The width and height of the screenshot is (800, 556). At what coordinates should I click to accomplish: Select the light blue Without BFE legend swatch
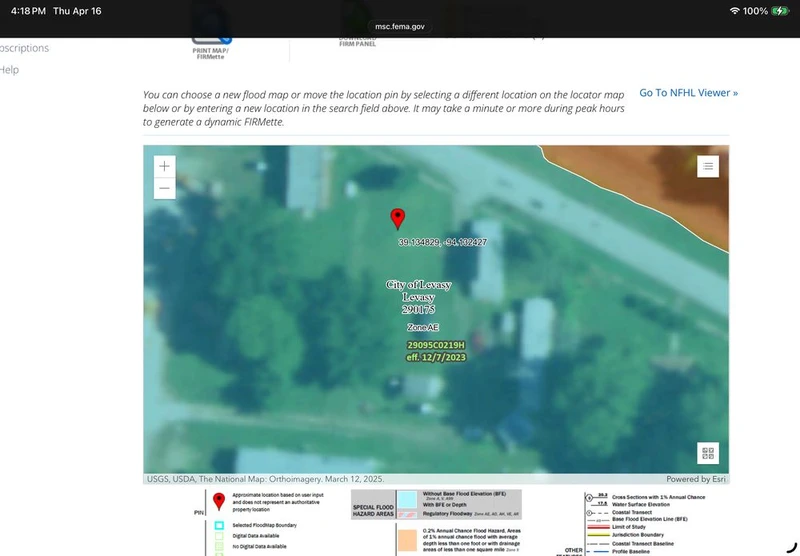pyautogui.click(x=407, y=499)
